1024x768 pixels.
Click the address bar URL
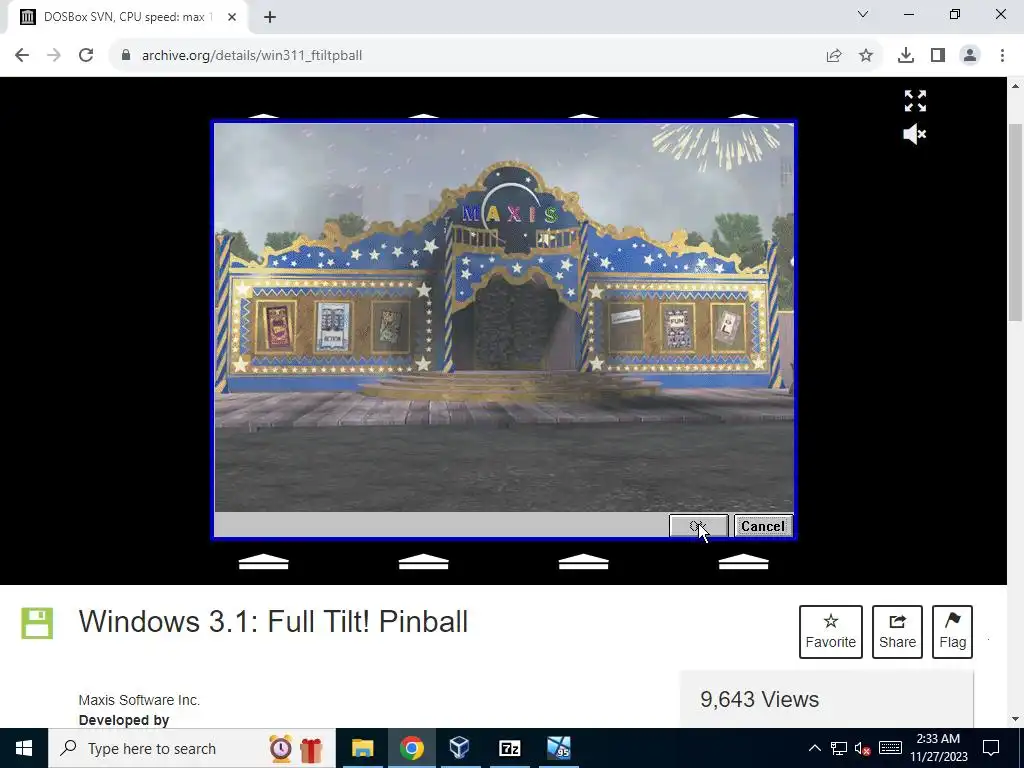pos(252,56)
